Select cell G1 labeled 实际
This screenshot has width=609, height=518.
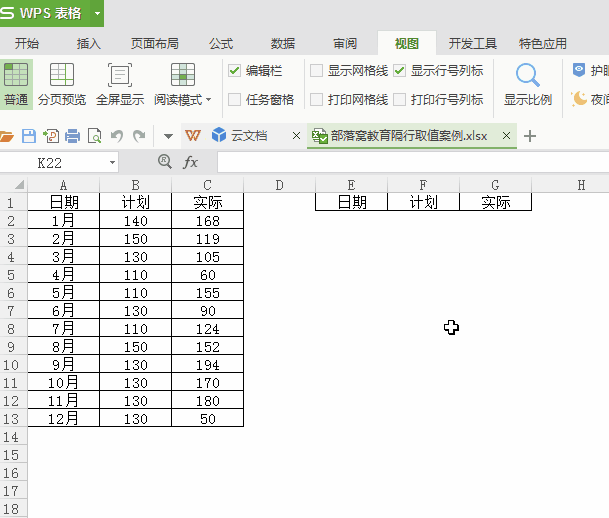(495, 202)
